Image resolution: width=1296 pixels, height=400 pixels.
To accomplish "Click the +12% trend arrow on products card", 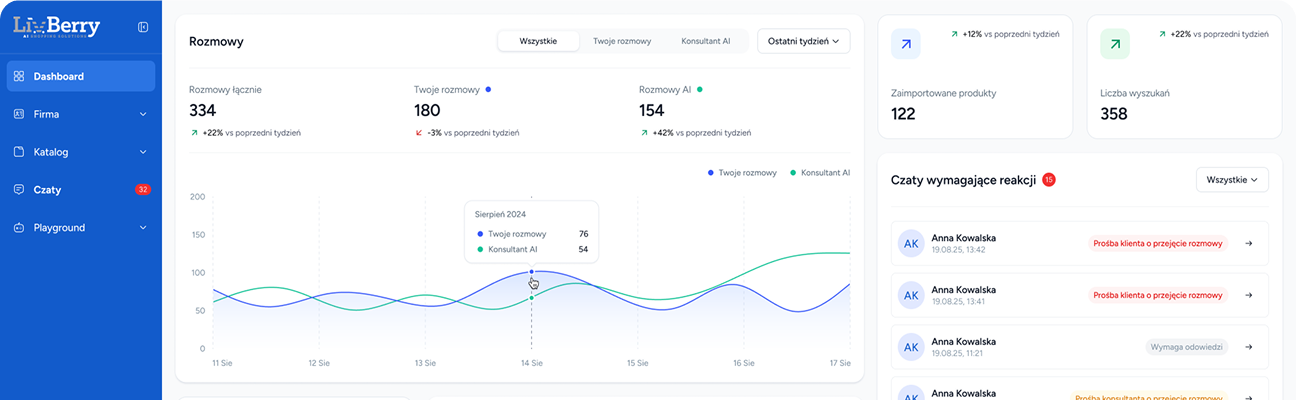I will coord(954,34).
